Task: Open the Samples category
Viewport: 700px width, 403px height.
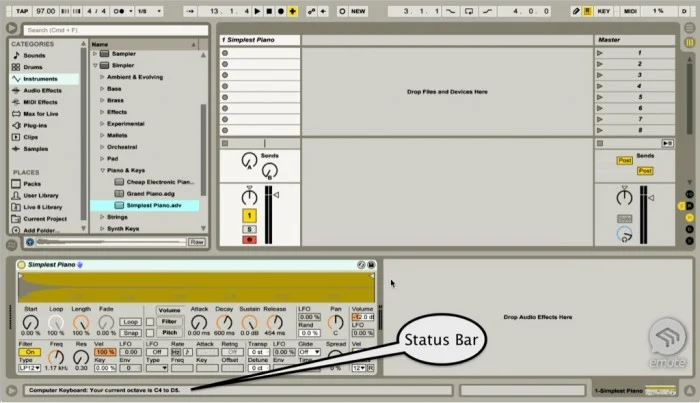Action: (35, 149)
